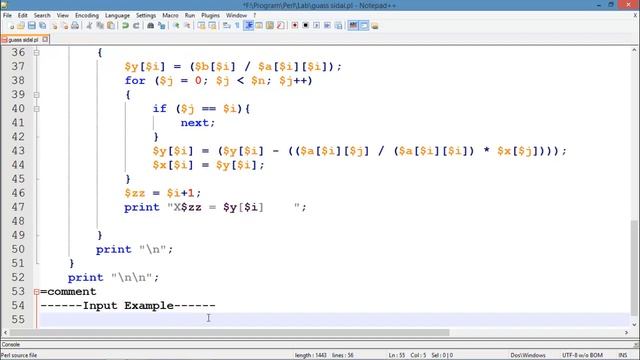Click the vertical scrollbar up arrow

tap(634, 50)
